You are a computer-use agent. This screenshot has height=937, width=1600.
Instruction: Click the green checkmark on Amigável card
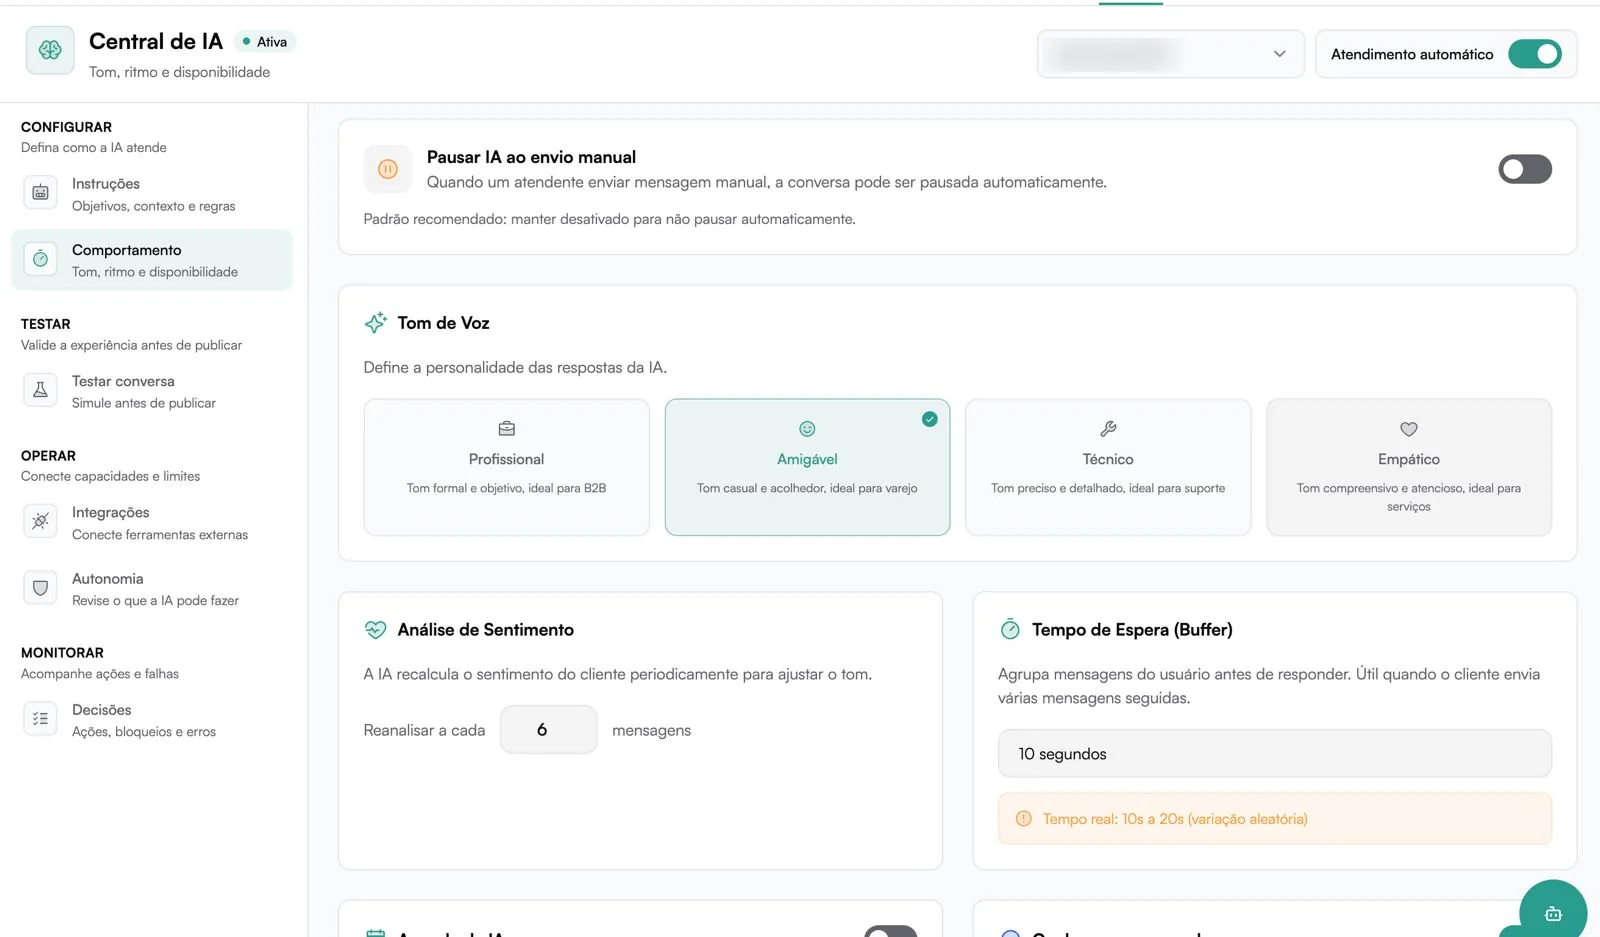point(930,419)
